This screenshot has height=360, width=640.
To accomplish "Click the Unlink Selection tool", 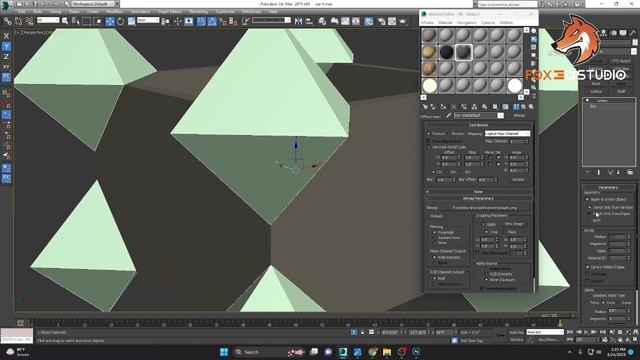I will click(x=18, y=21).
